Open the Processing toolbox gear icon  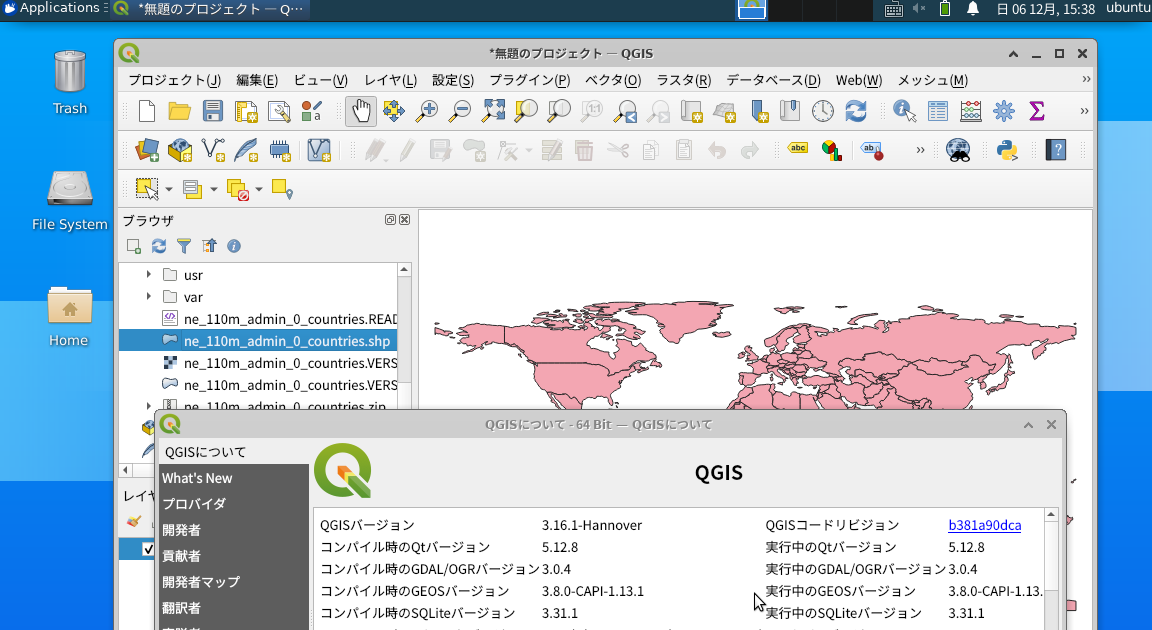(1004, 112)
